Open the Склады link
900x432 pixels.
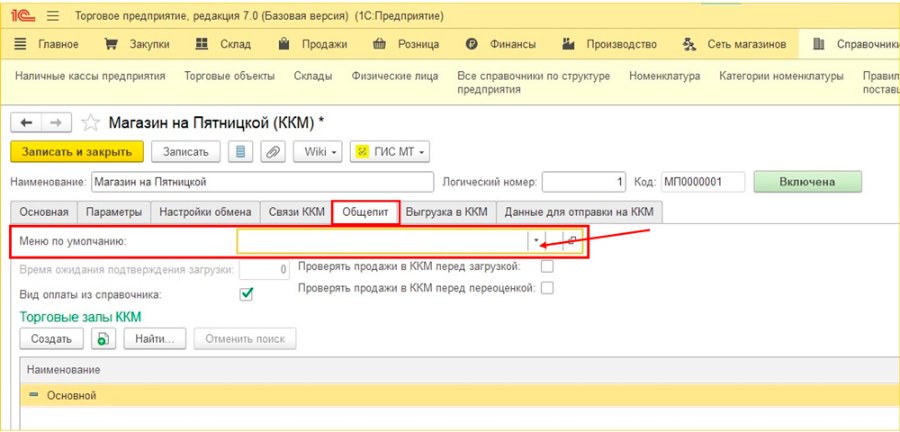pos(313,76)
